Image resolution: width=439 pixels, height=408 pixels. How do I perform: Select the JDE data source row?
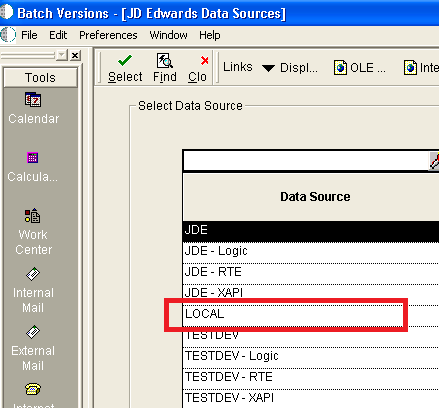click(311, 230)
